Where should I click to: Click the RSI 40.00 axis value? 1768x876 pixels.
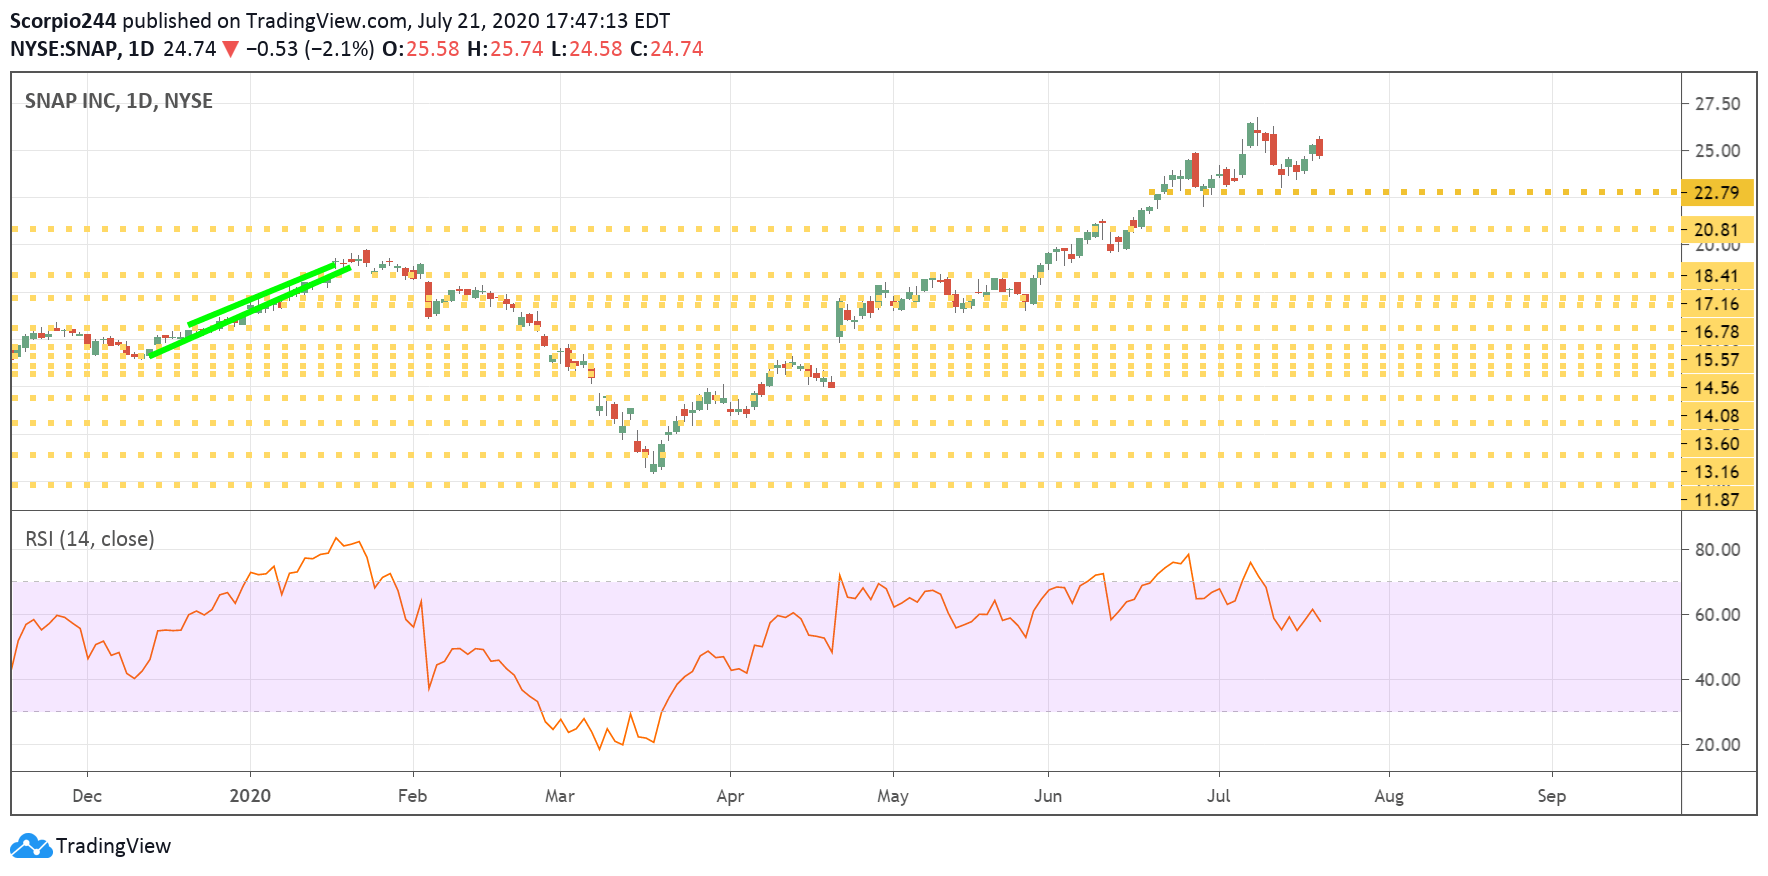pyautogui.click(x=1717, y=679)
